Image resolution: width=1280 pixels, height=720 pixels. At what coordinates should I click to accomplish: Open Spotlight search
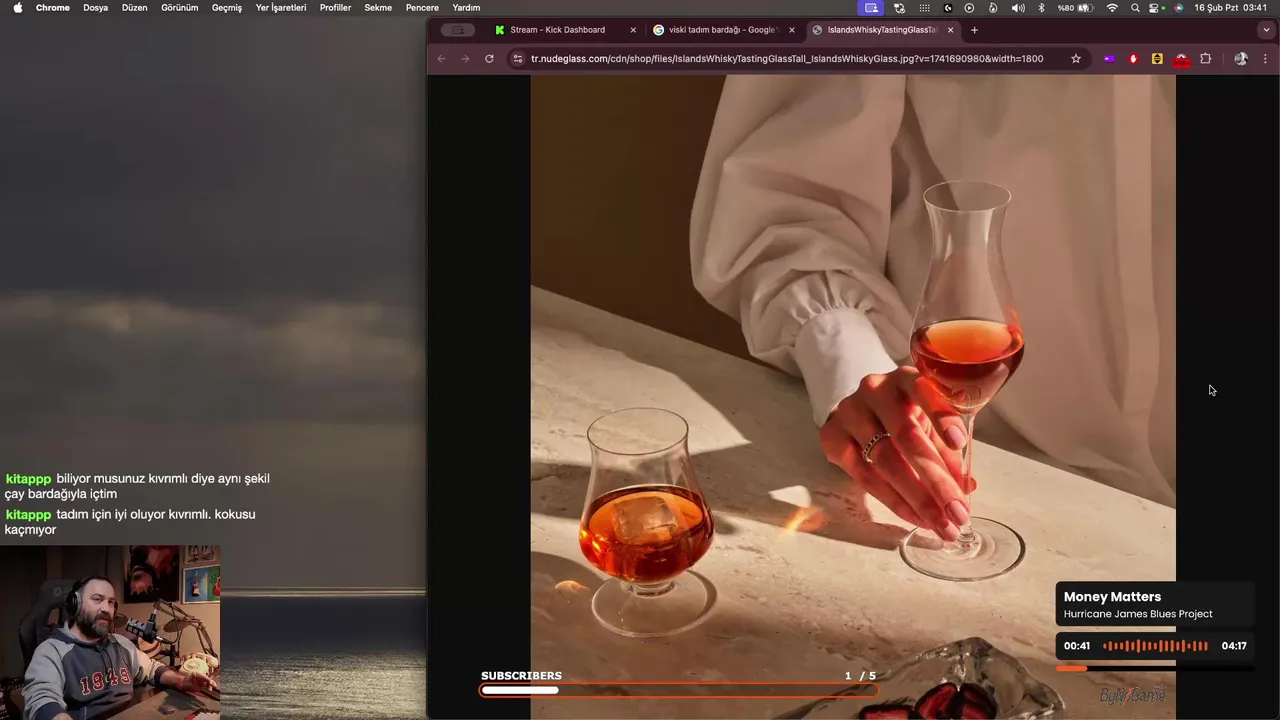tap(1135, 7)
